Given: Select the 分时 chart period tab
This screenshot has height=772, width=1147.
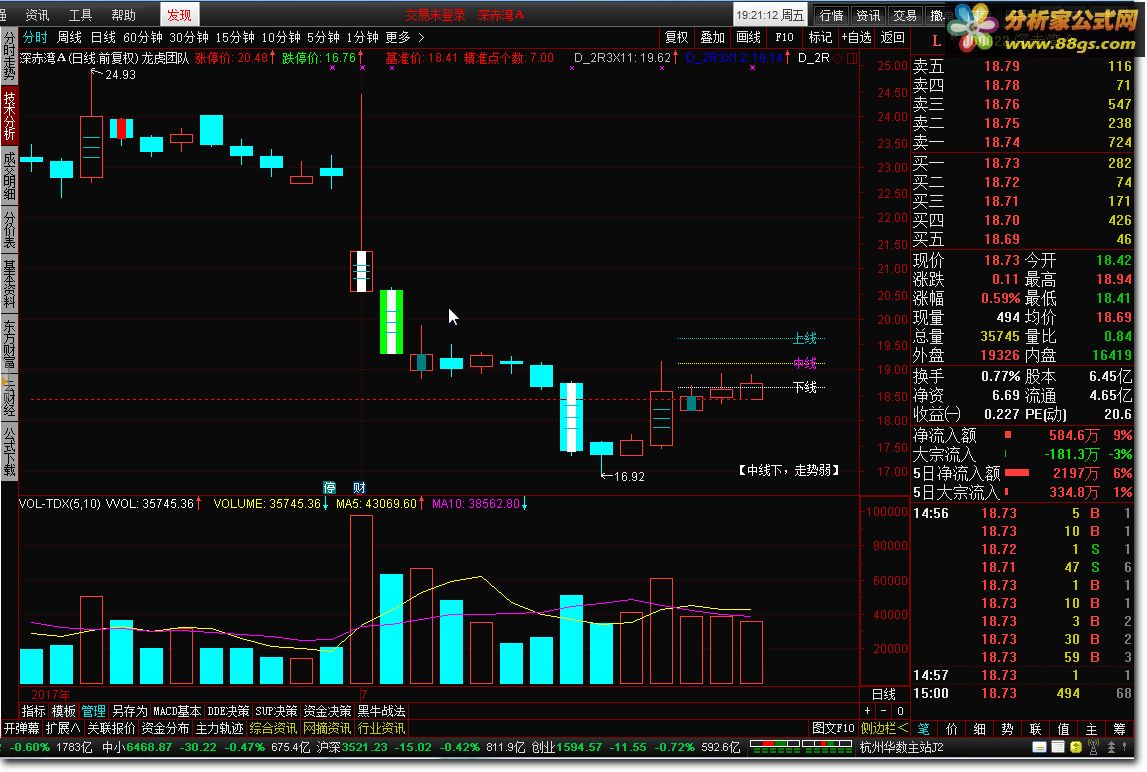Looking at the screenshot, I should [34, 37].
